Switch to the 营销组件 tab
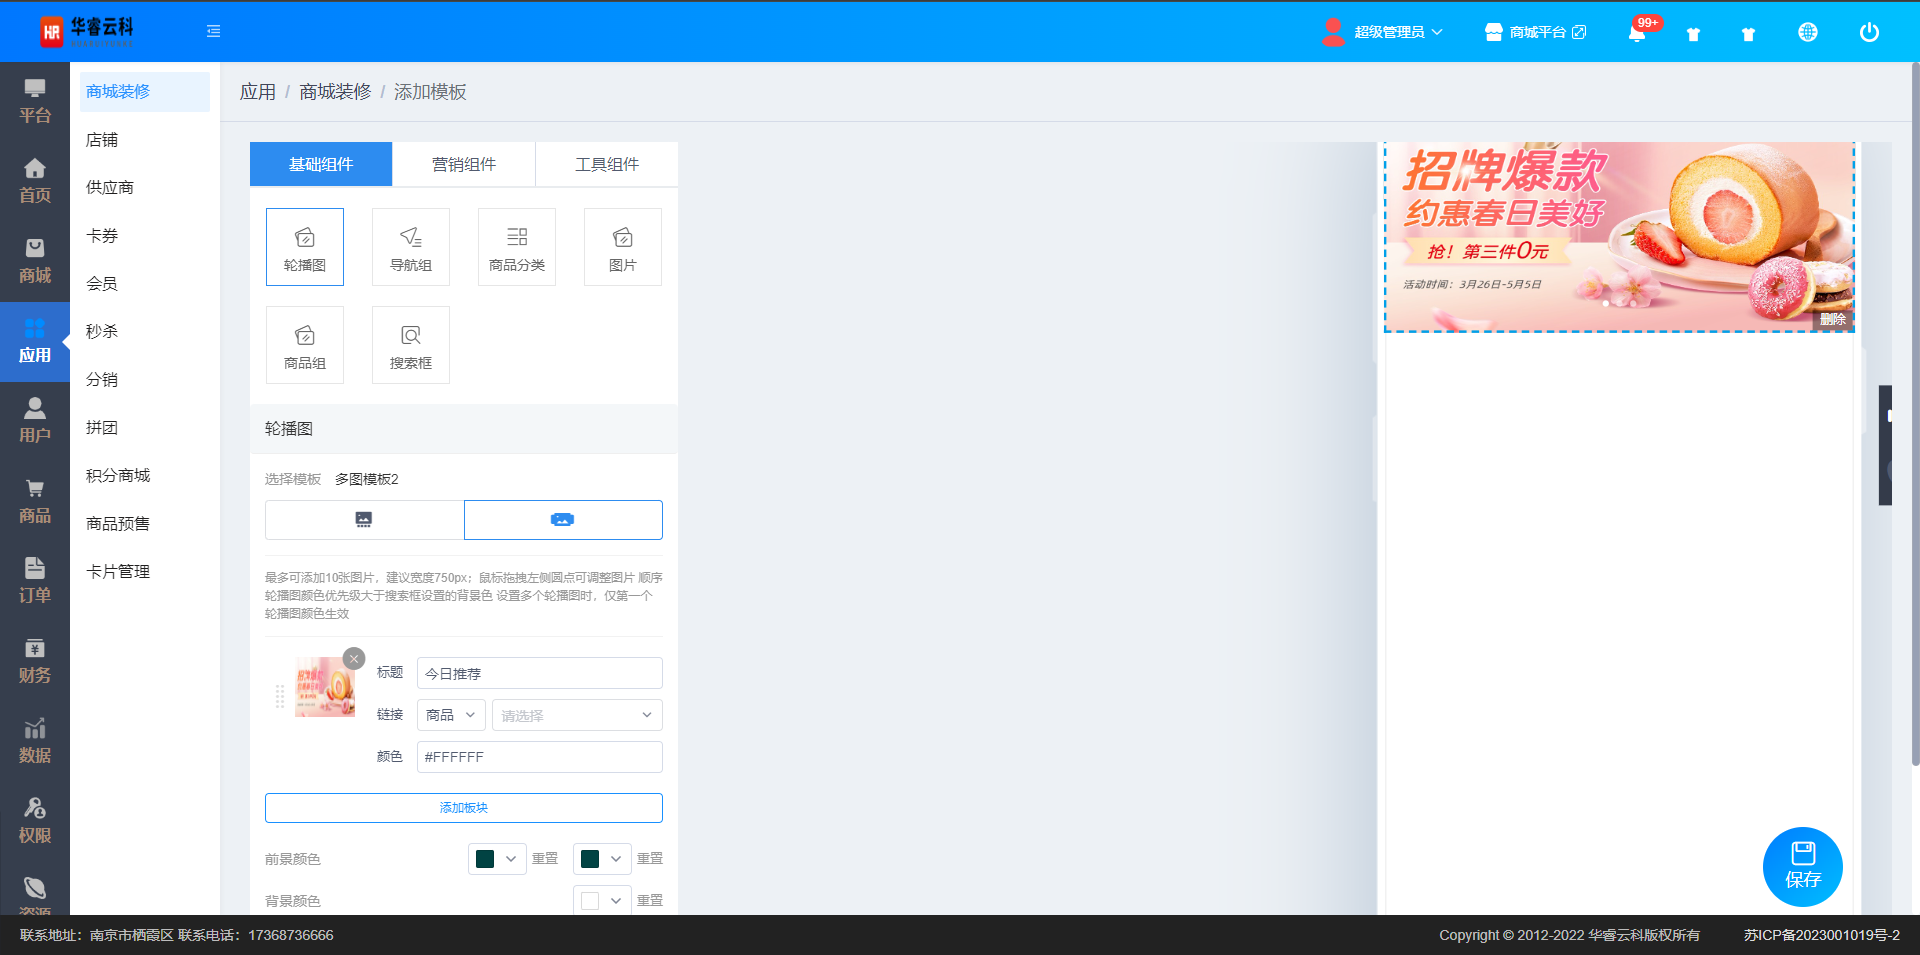The width and height of the screenshot is (1920, 955). 464,164
